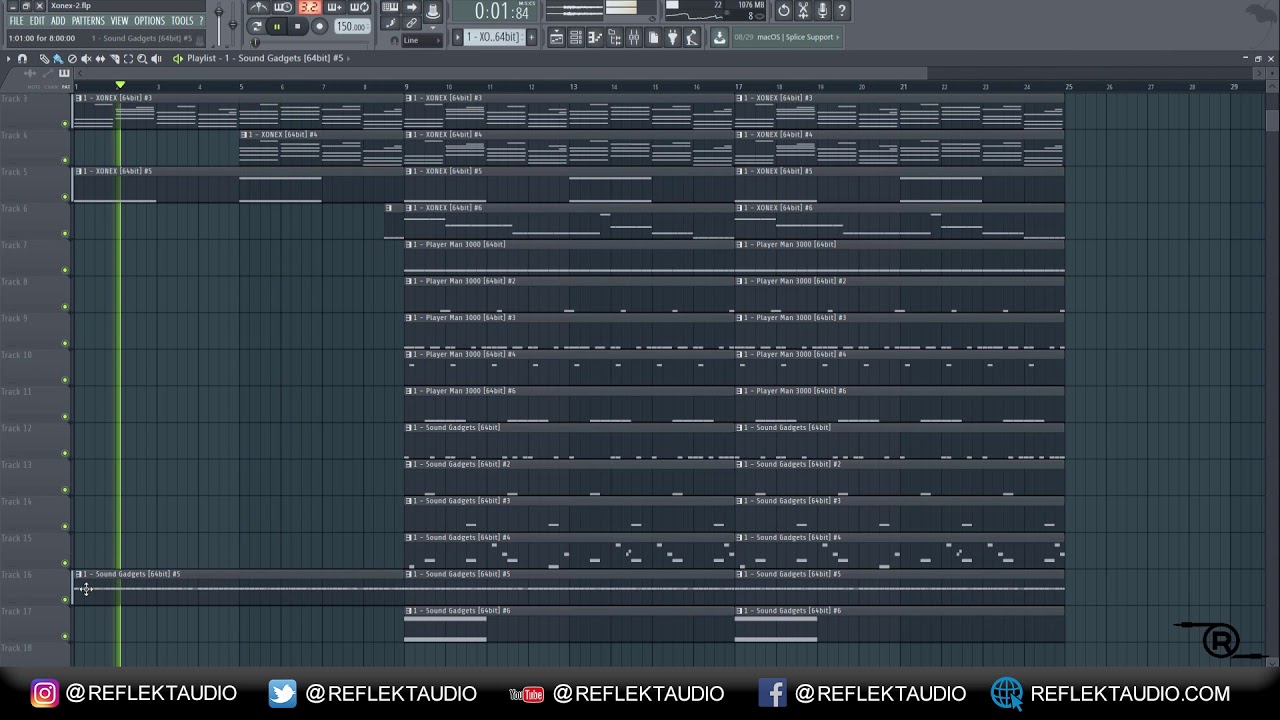The width and height of the screenshot is (1280, 720).
Task: Mute Track 5 using its green dot
Action: 66,197
